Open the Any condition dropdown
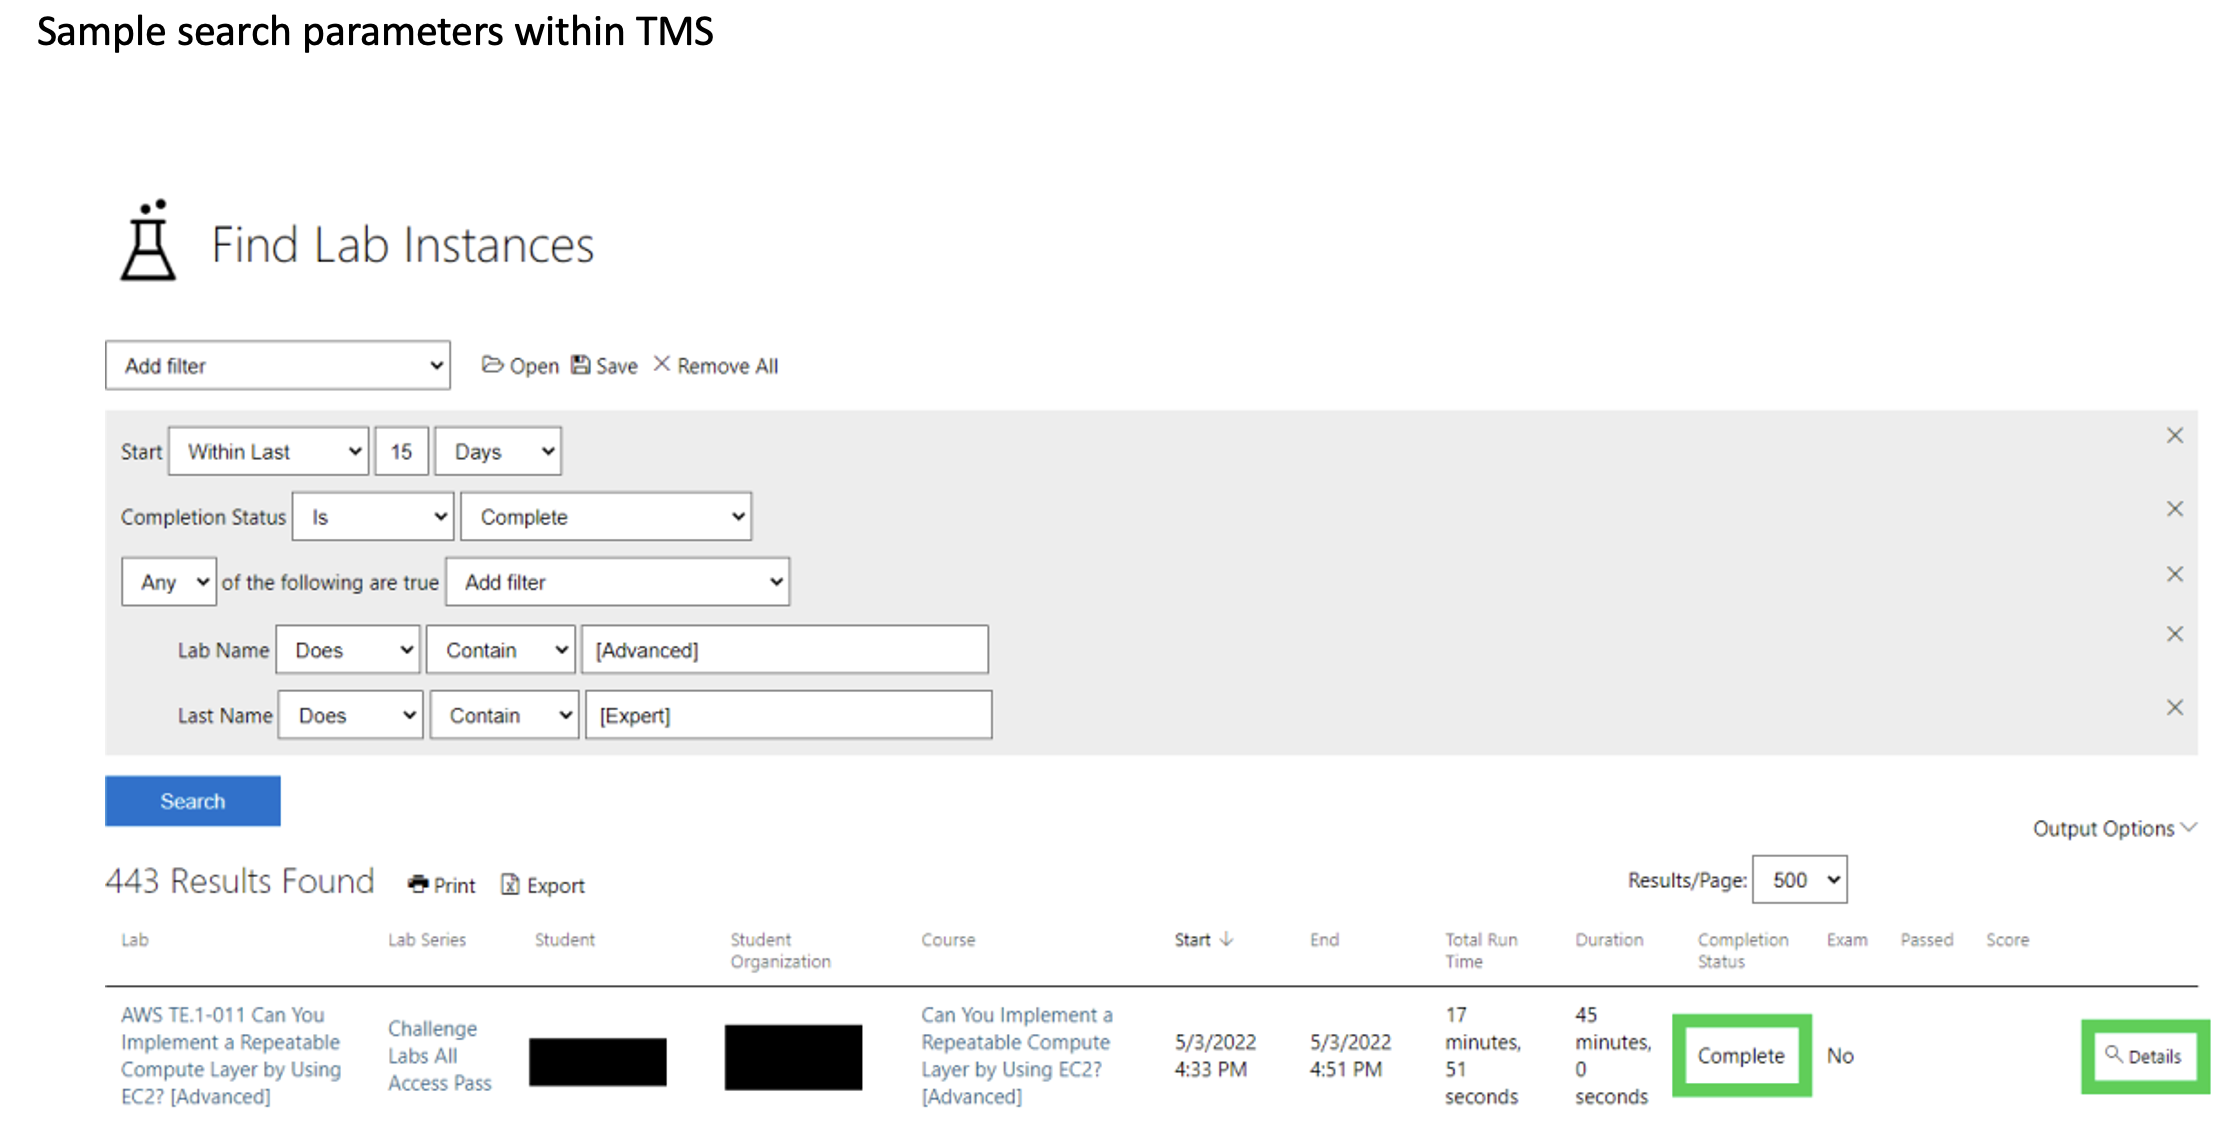Viewport: 2234px width, 1134px height. point(169,582)
